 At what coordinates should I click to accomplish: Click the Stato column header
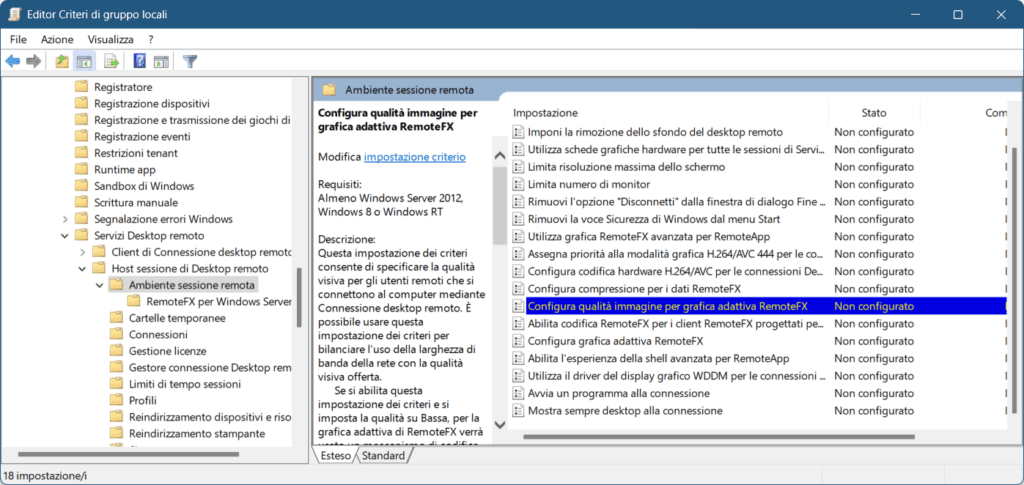(874, 113)
